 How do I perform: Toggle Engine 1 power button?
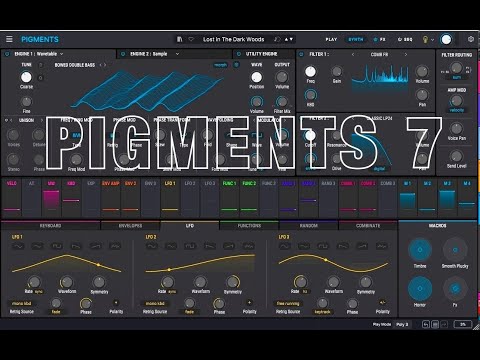click(x=7, y=54)
